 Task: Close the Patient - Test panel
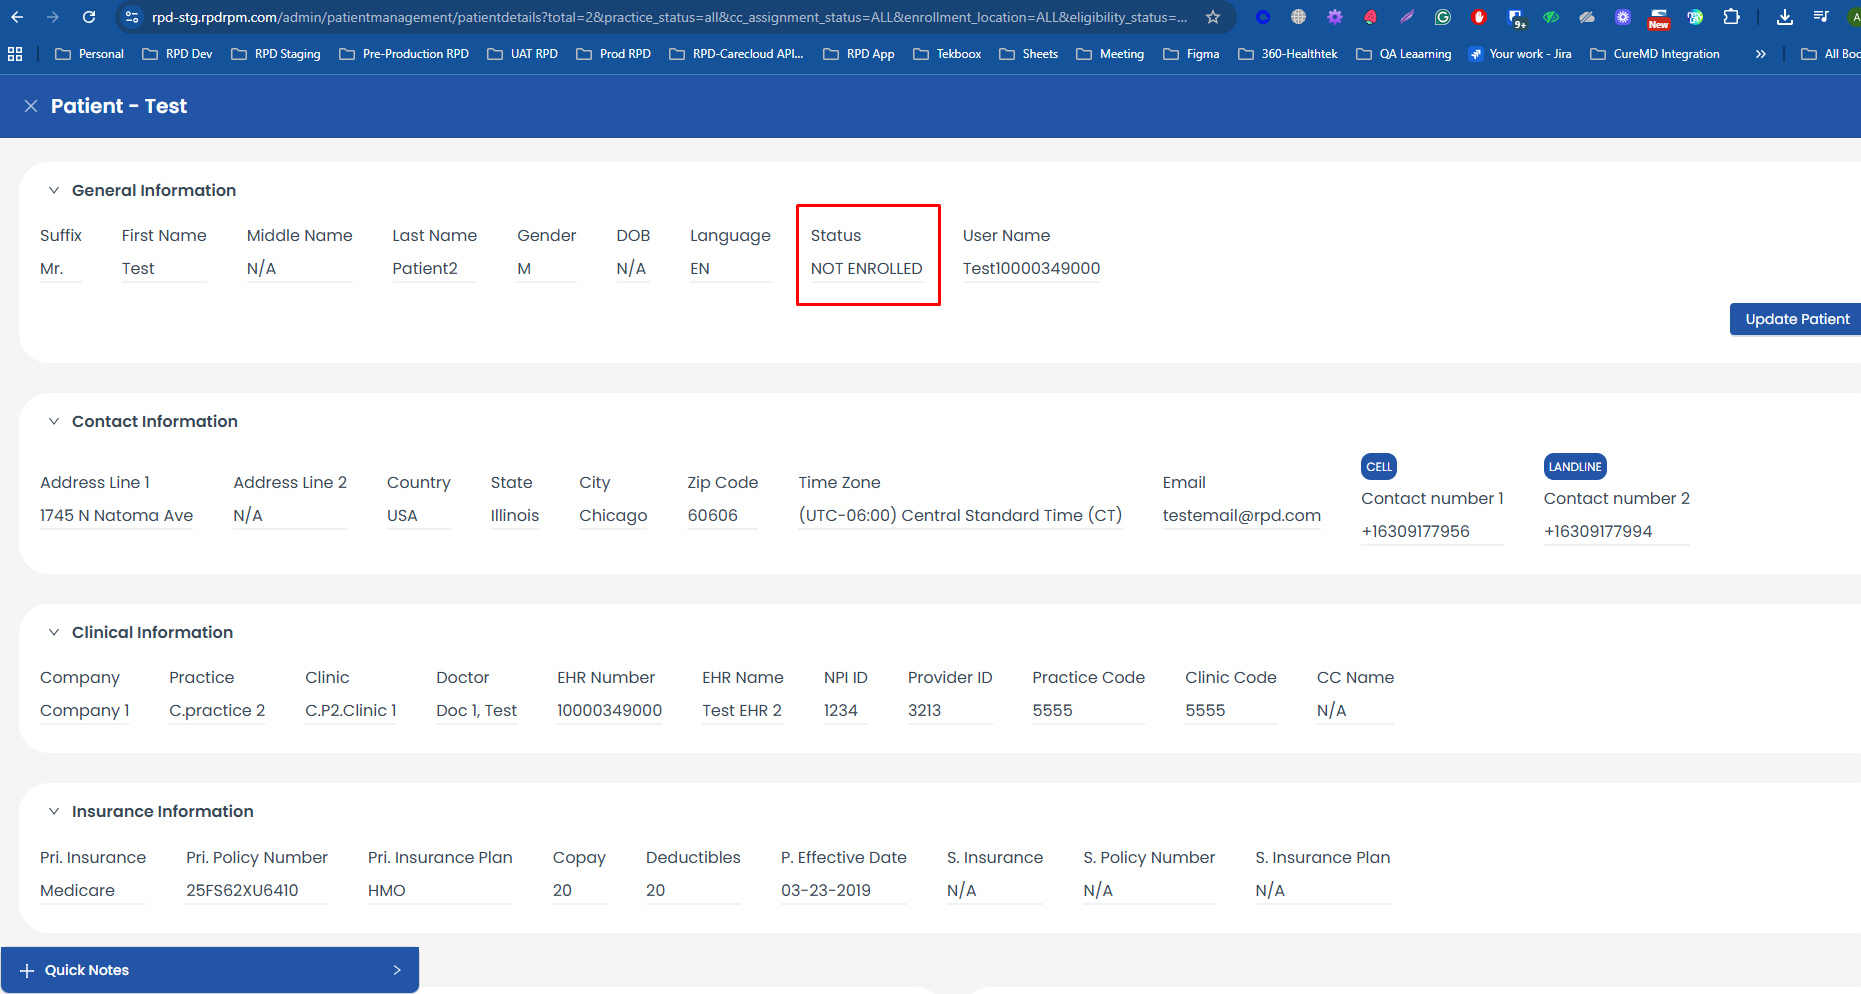click(31, 106)
